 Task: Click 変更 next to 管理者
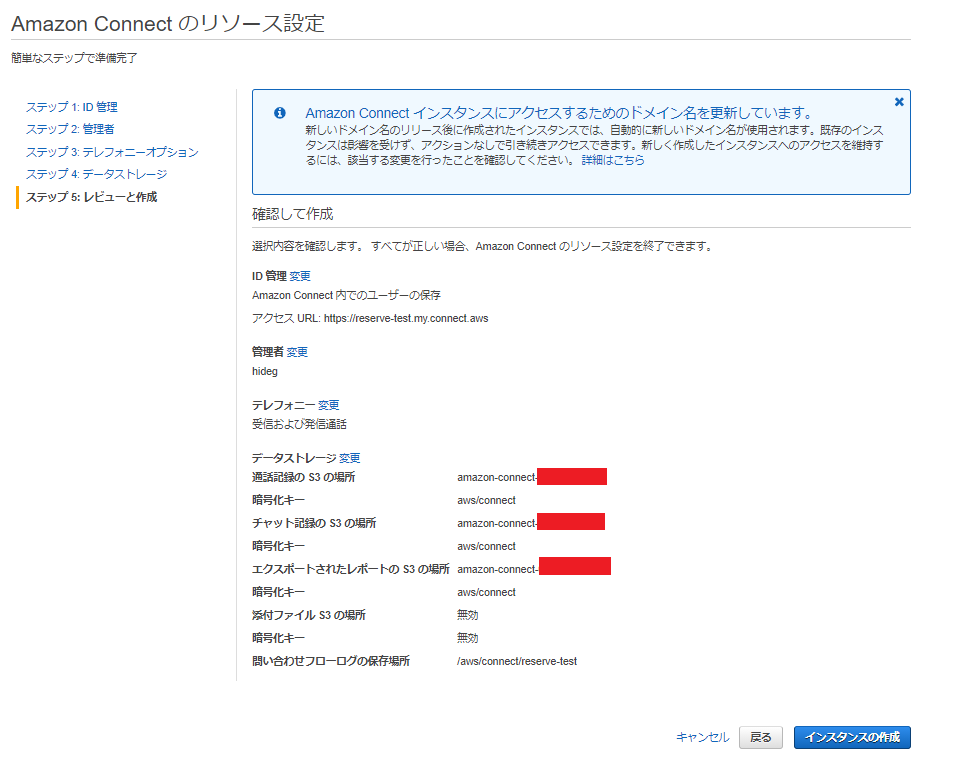pos(297,352)
